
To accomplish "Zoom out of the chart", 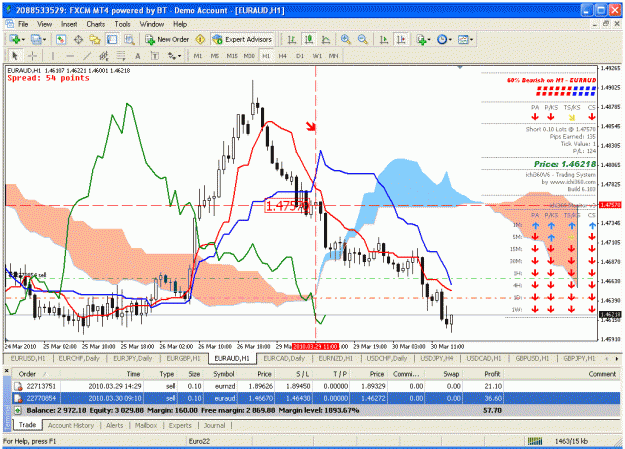I will pyautogui.click(x=362, y=39).
